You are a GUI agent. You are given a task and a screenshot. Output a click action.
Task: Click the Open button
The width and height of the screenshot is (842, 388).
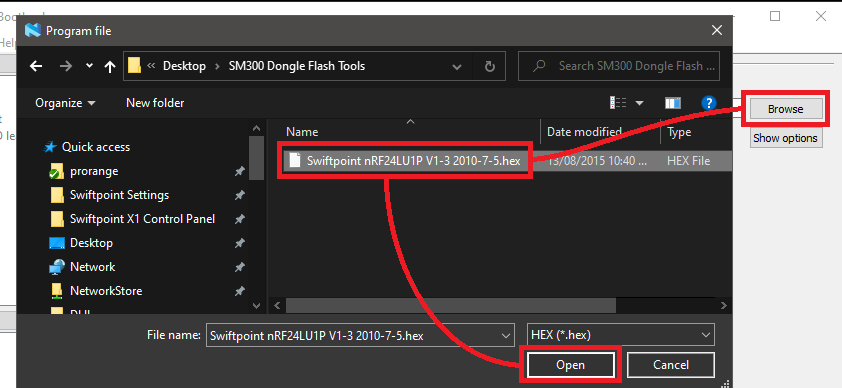[x=570, y=365]
